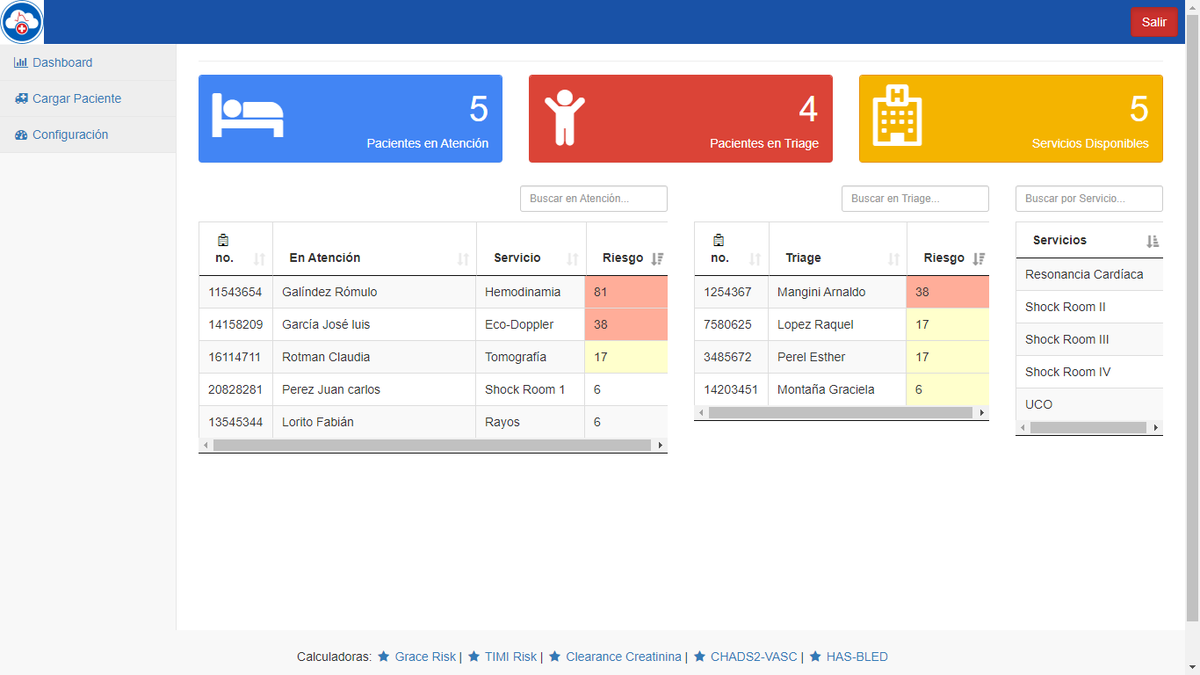This screenshot has height=675, width=1200.
Task: Select triage patient Perel Esther
Action: (811, 357)
